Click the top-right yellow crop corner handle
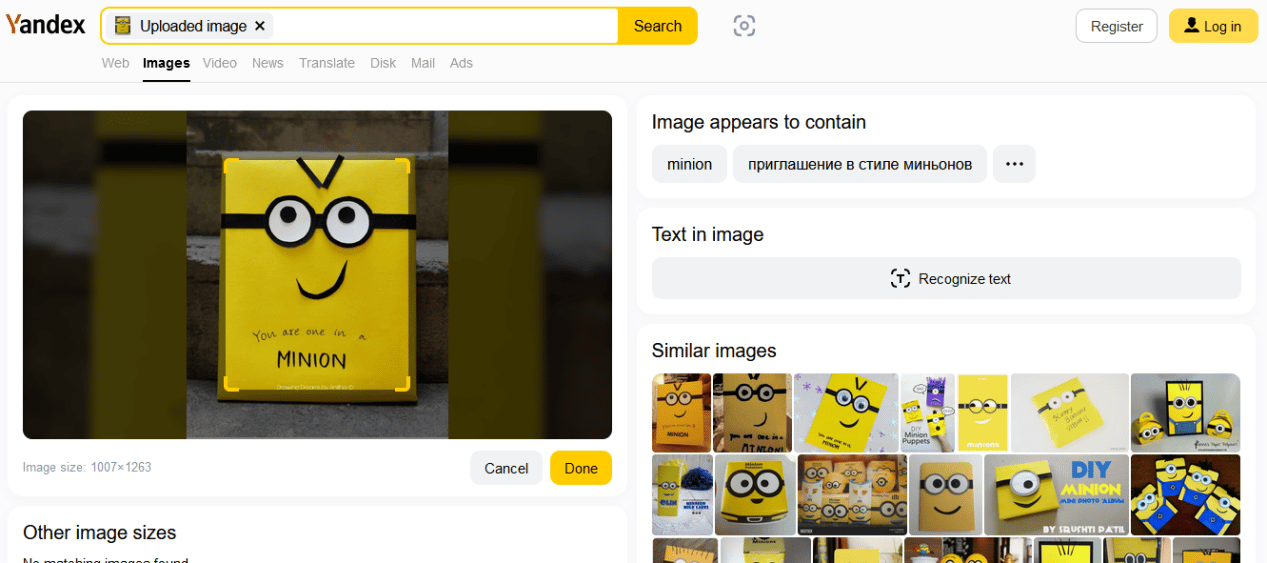Screen dimensions: 1267x563 coord(402,166)
